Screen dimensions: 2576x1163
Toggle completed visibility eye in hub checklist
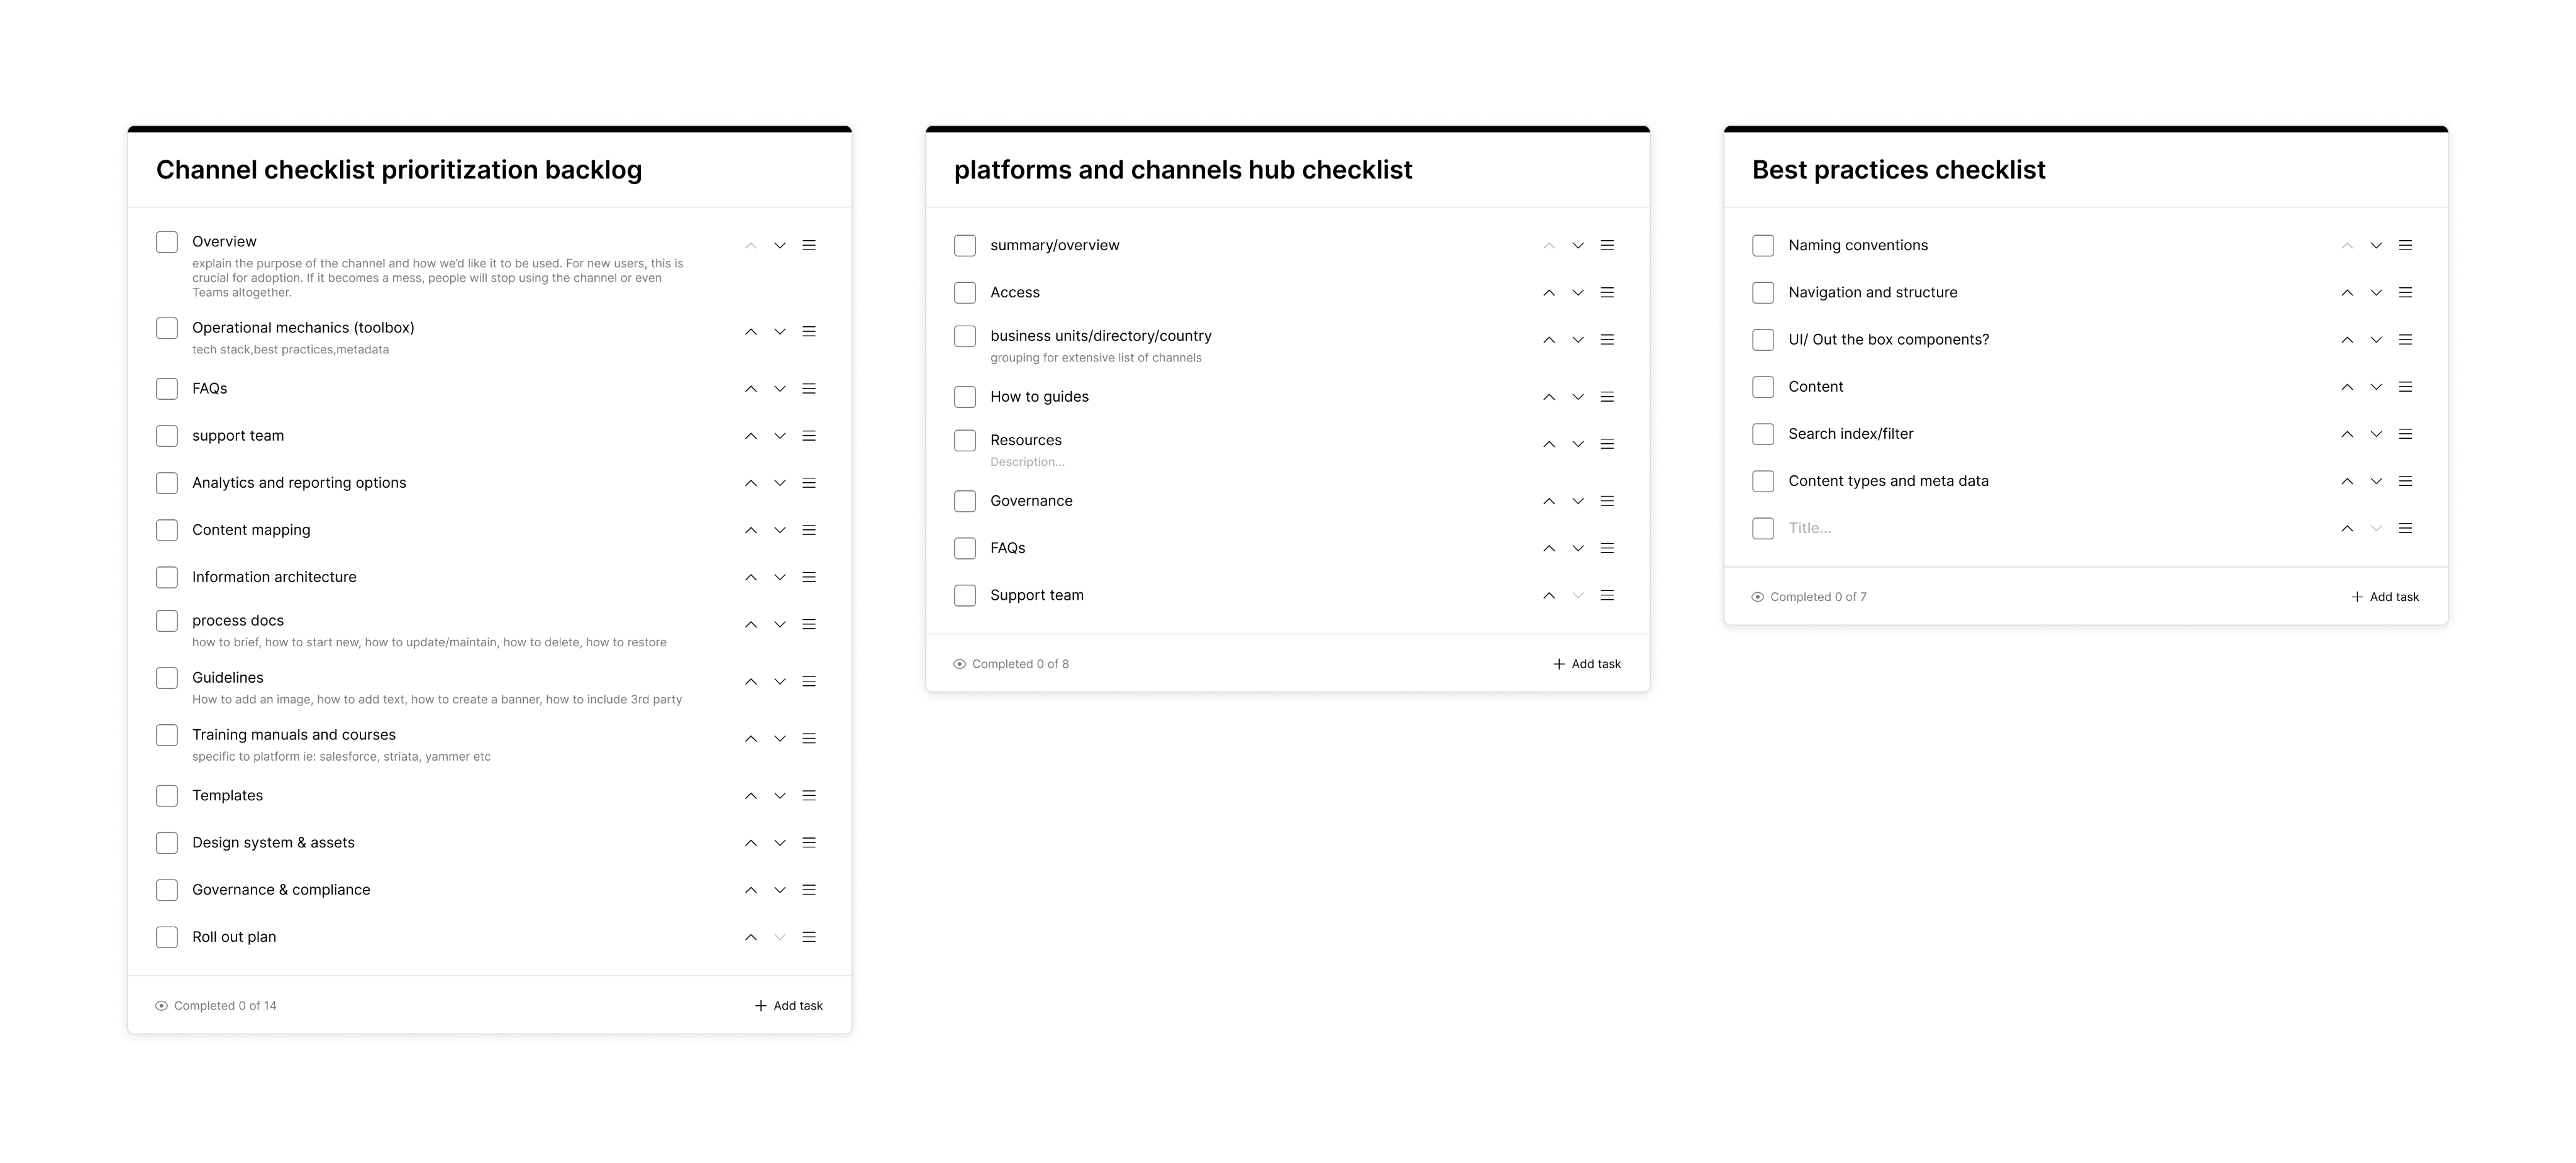click(960, 664)
